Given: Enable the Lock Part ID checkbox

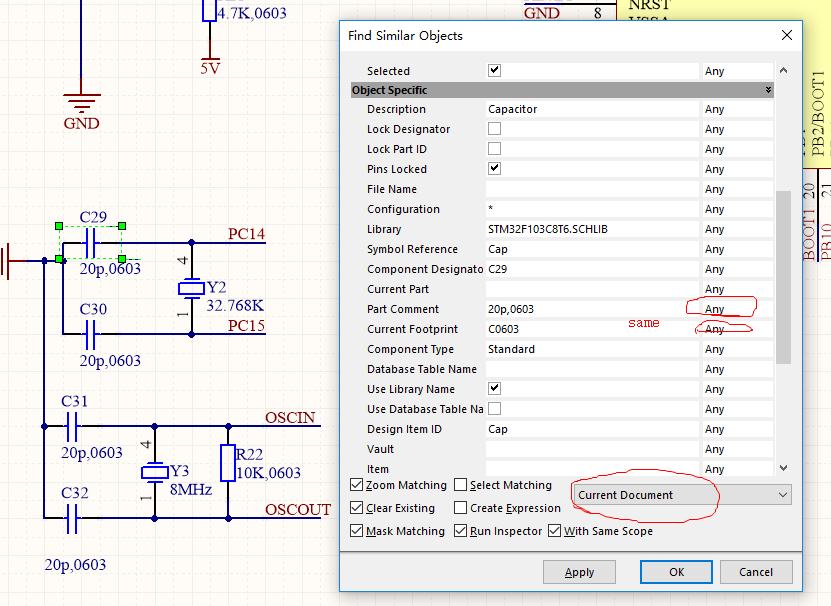Looking at the screenshot, I should pyautogui.click(x=494, y=149).
